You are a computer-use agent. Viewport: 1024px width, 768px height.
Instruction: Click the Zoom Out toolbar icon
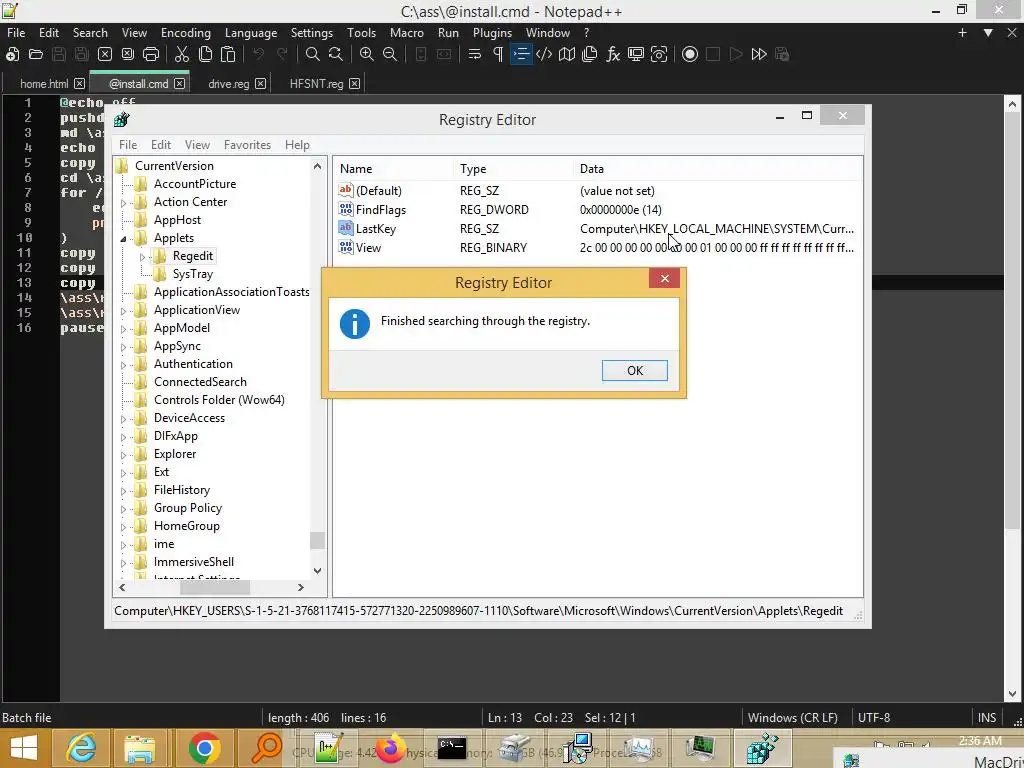click(390, 54)
